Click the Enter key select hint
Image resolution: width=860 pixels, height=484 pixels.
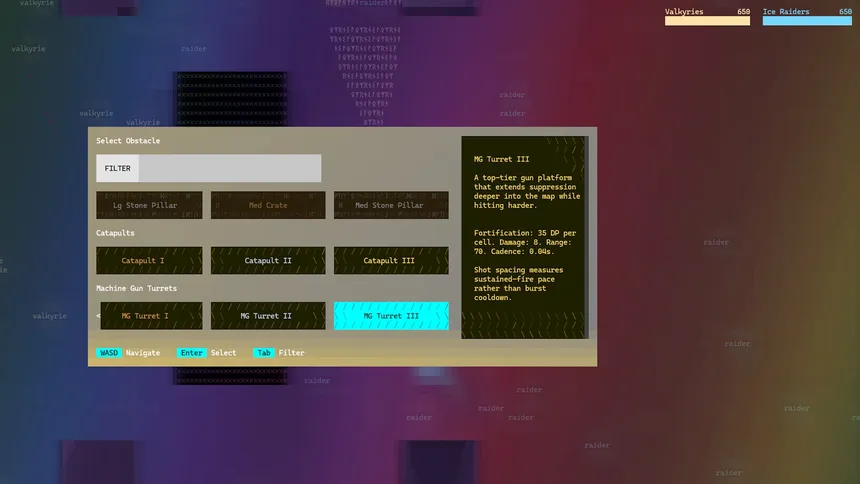[191, 353]
